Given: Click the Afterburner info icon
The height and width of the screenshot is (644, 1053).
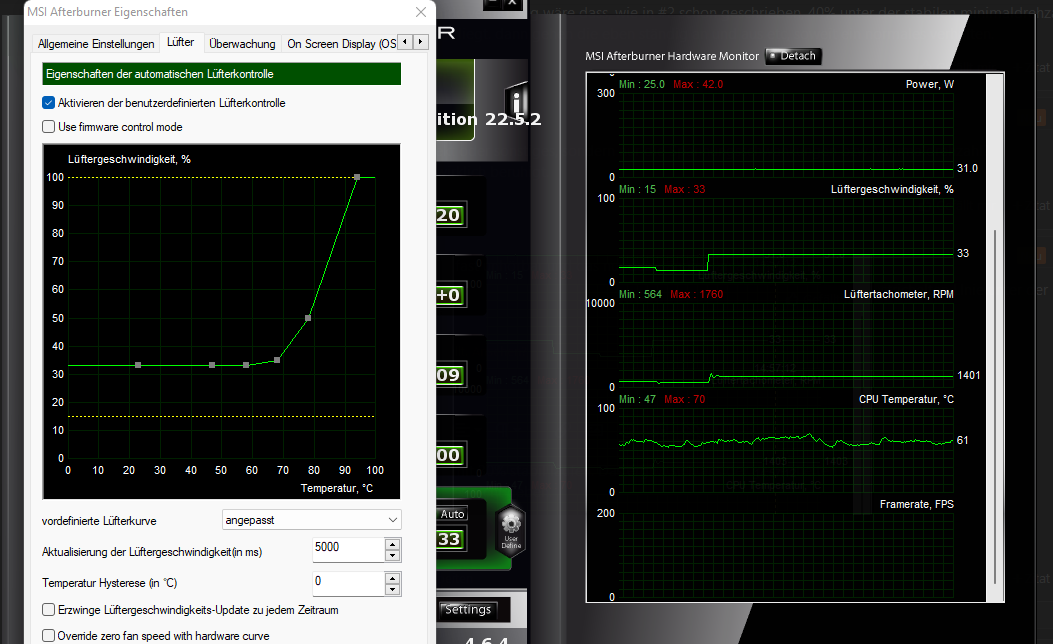Looking at the screenshot, I should click(516, 101).
